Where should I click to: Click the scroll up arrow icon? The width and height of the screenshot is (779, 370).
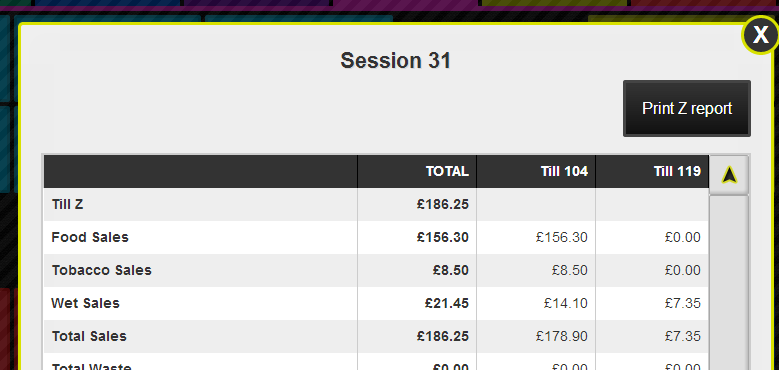(729, 175)
